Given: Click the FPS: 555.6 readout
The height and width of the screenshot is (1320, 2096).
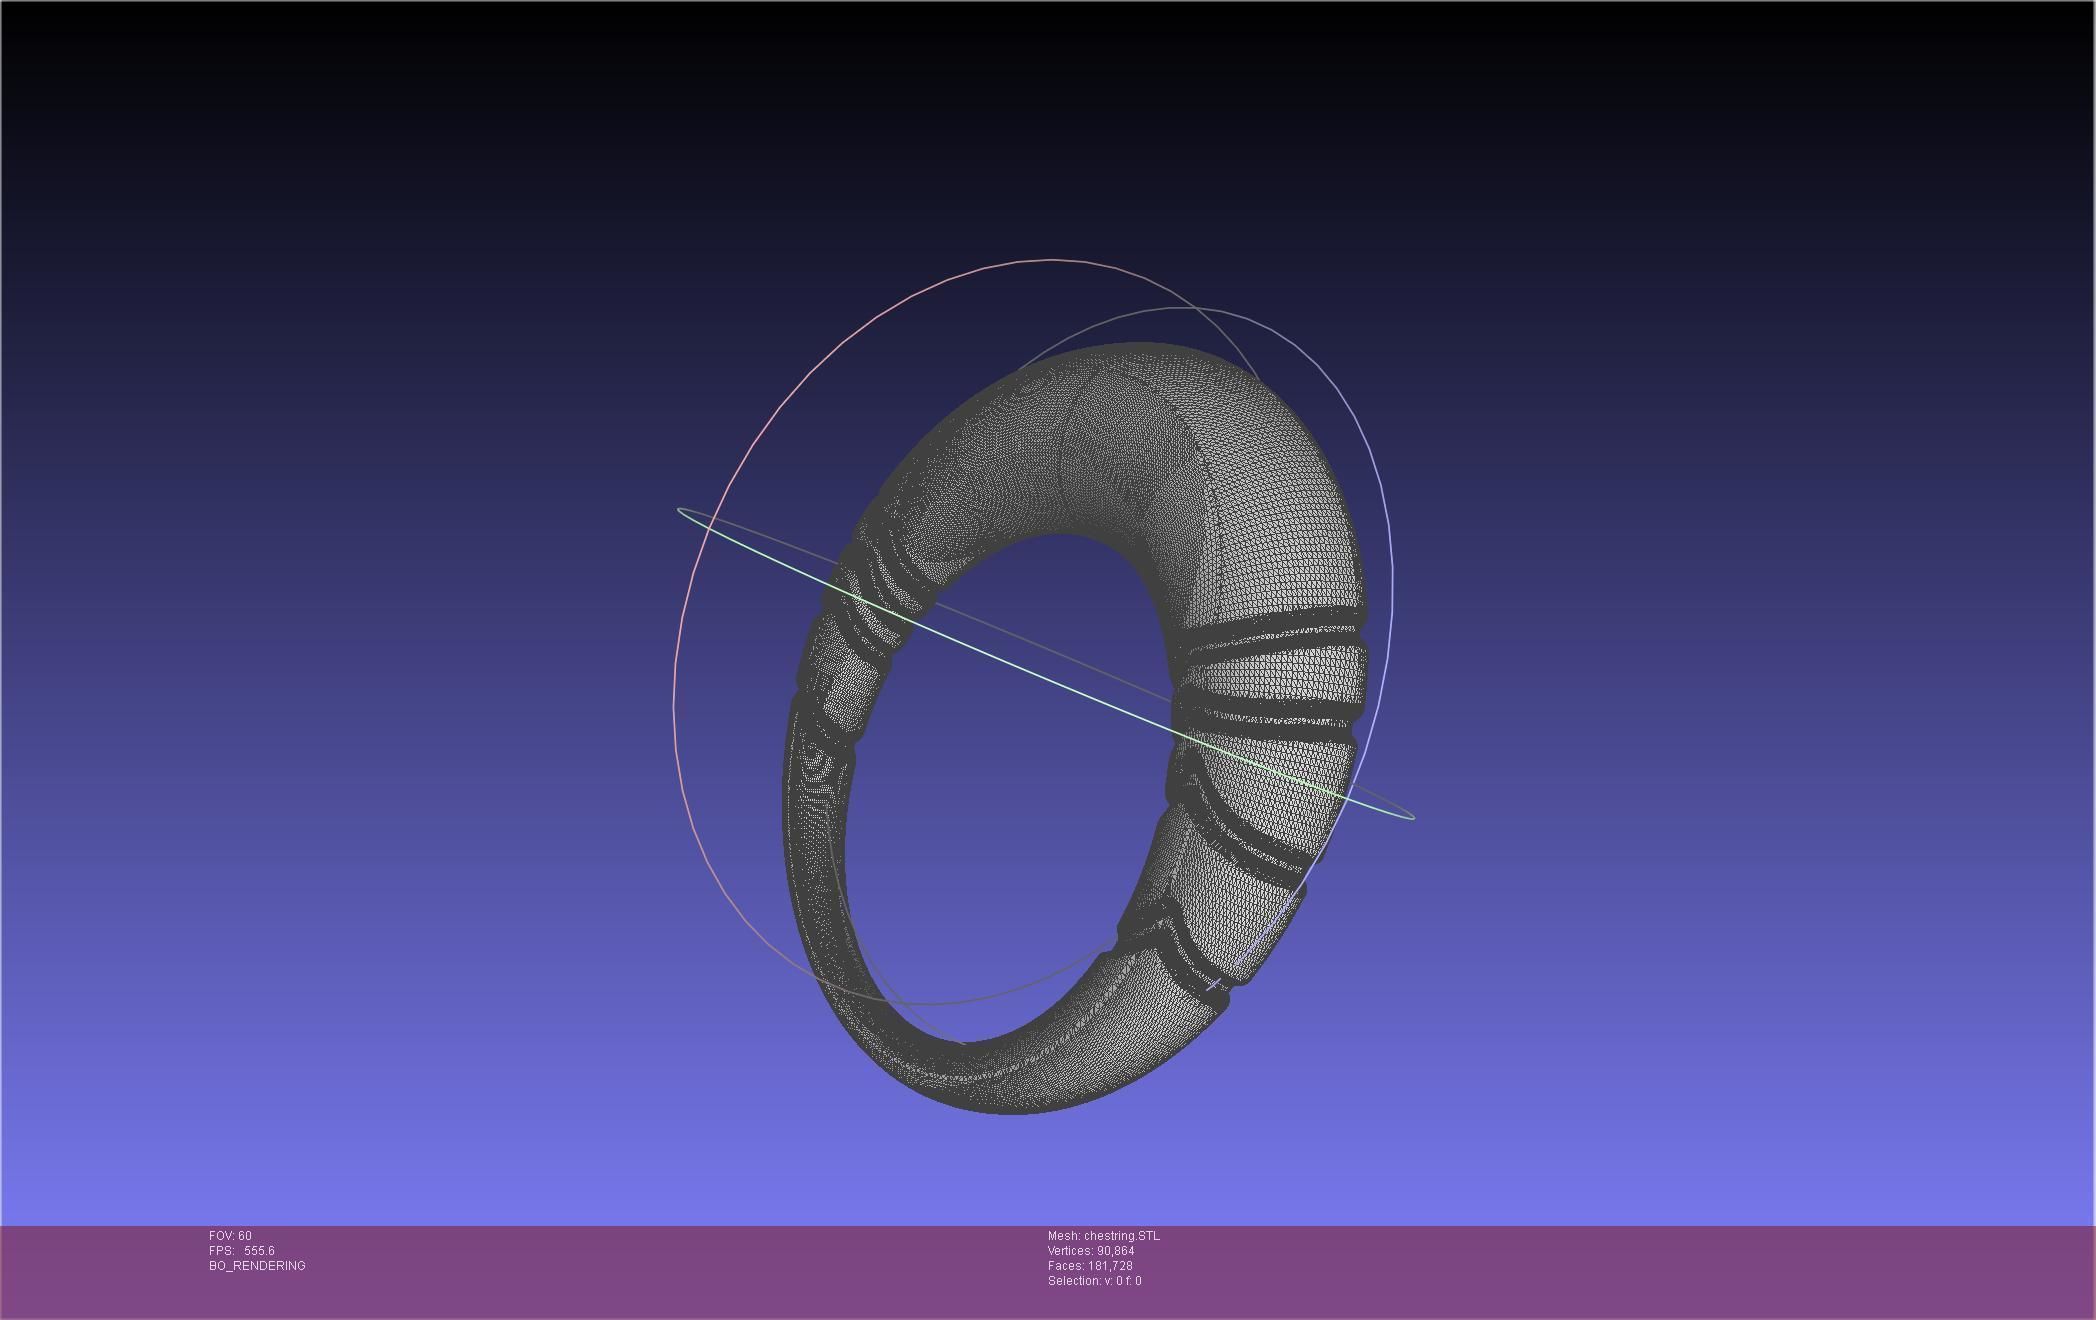Looking at the screenshot, I should (242, 1251).
